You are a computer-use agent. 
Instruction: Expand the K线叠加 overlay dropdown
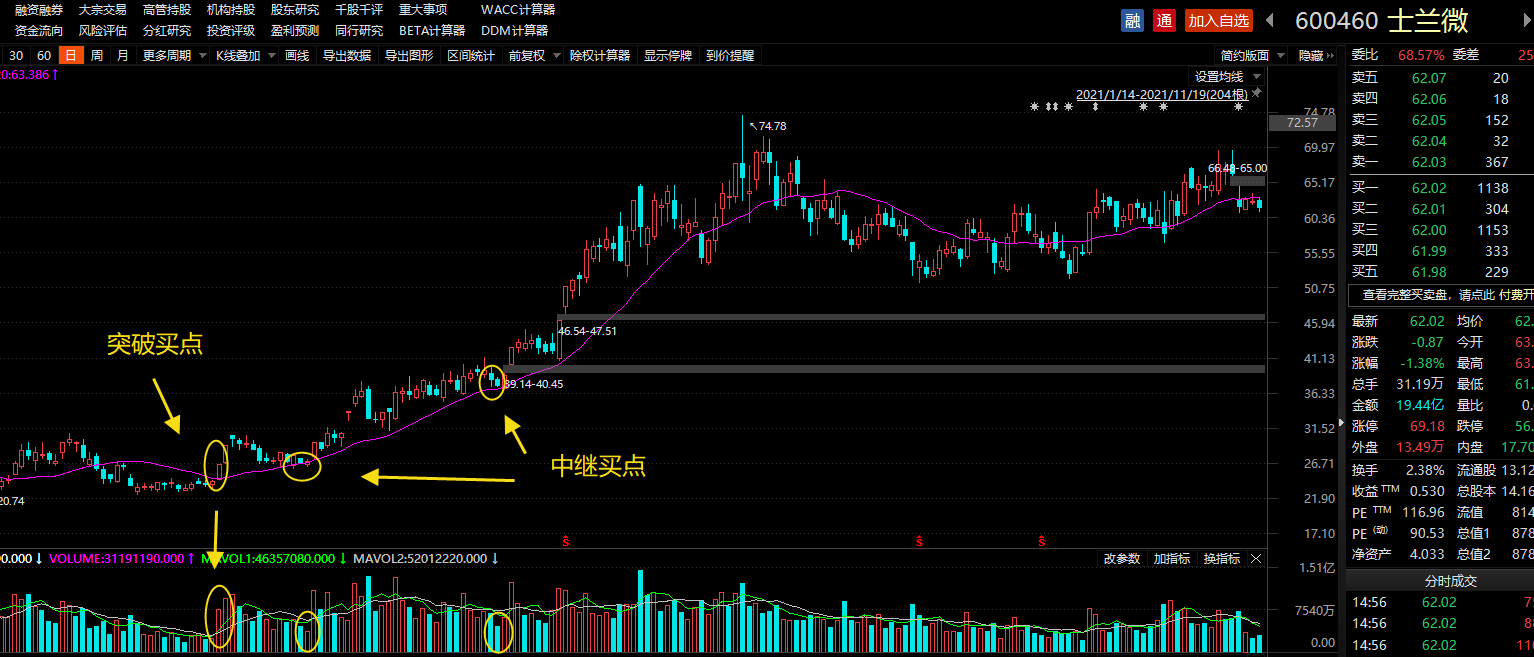pyautogui.click(x=244, y=56)
